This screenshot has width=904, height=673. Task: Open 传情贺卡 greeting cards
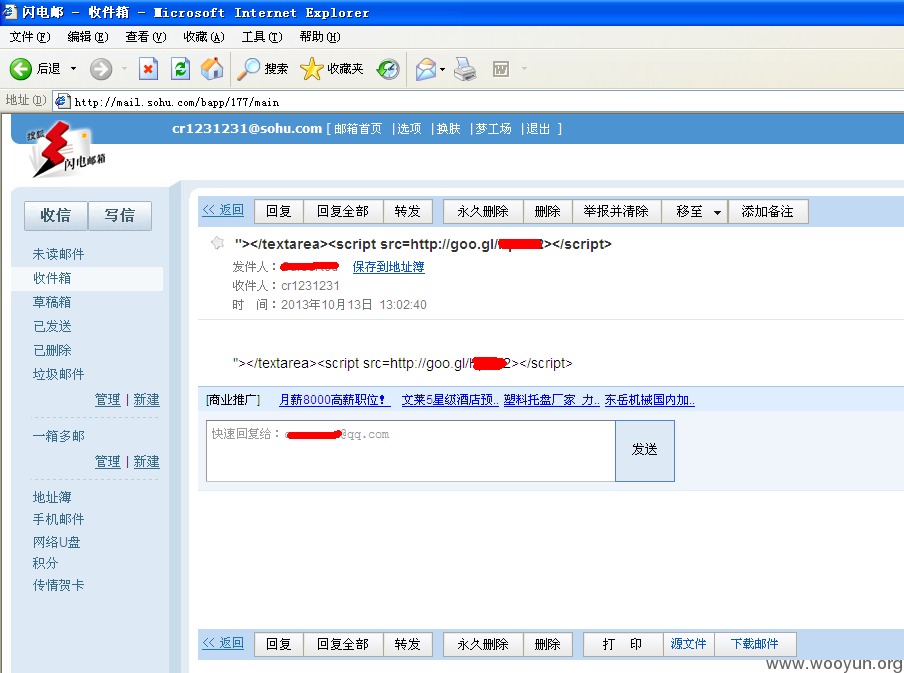[x=58, y=585]
